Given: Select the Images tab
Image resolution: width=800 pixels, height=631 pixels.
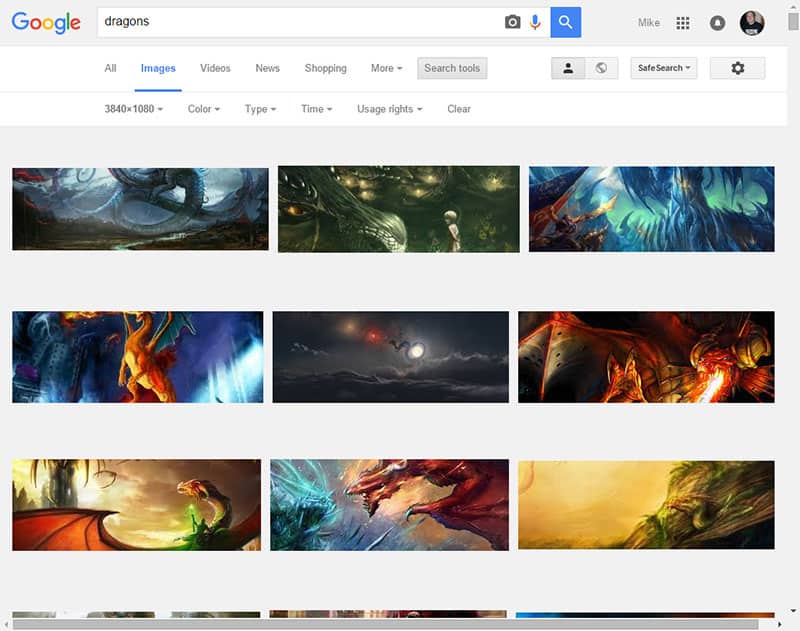Looking at the screenshot, I should 158,68.
